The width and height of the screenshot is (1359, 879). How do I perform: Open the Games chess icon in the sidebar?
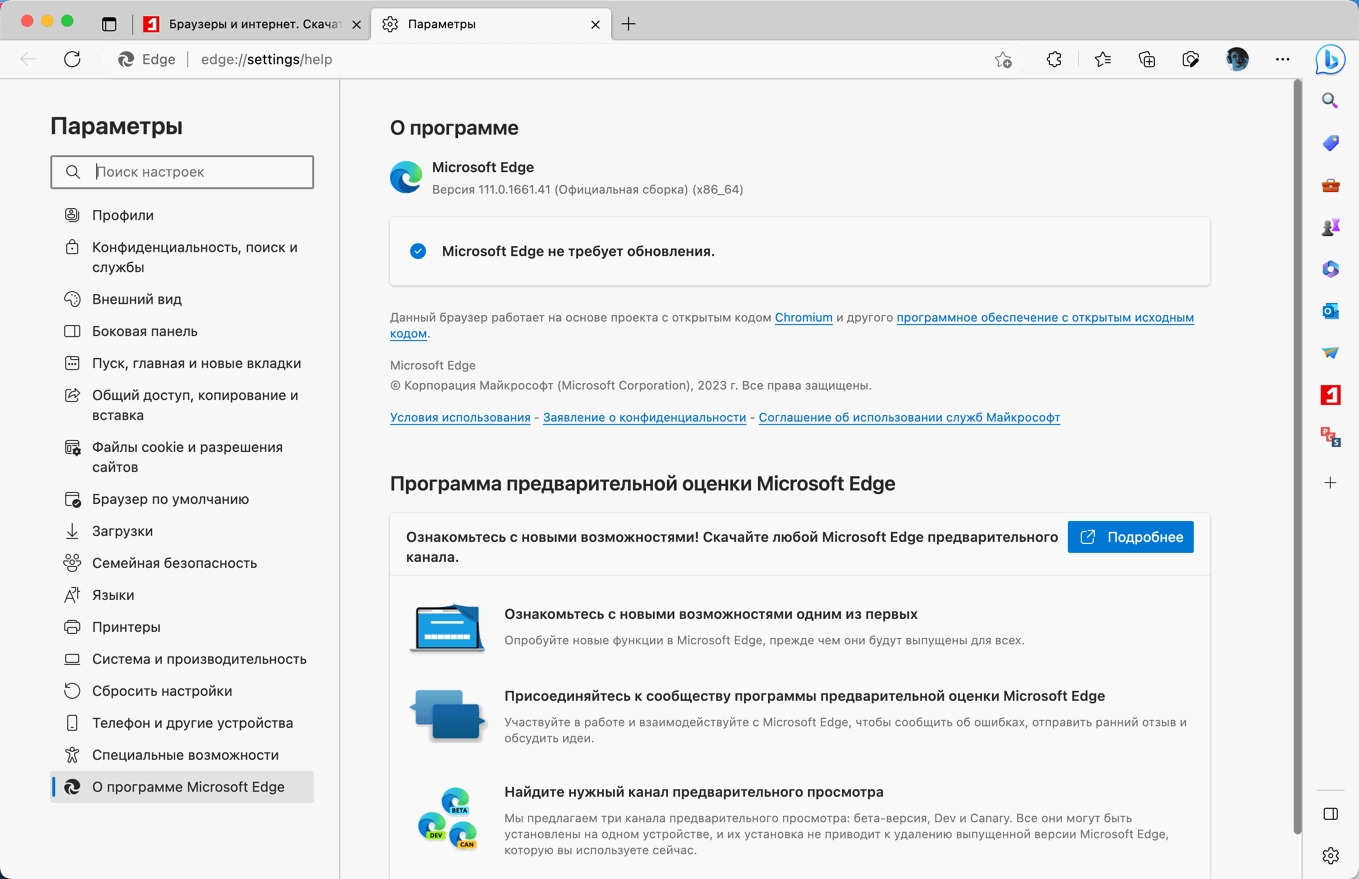point(1330,227)
